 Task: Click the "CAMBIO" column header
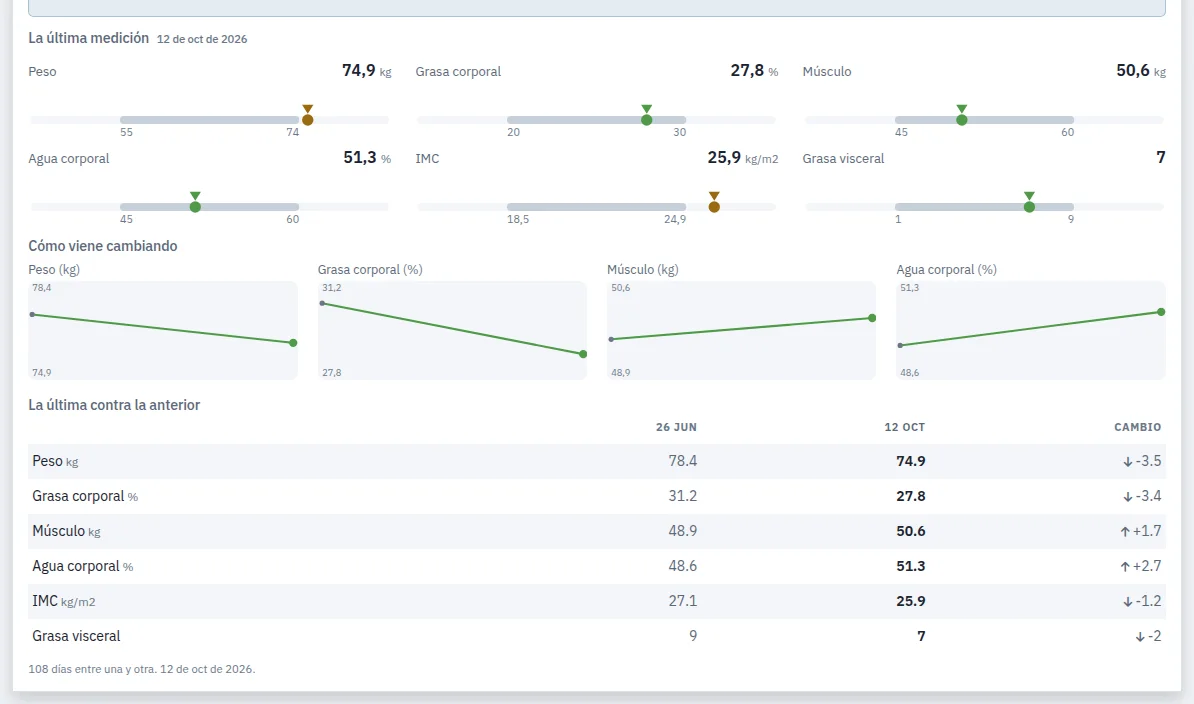click(1138, 427)
